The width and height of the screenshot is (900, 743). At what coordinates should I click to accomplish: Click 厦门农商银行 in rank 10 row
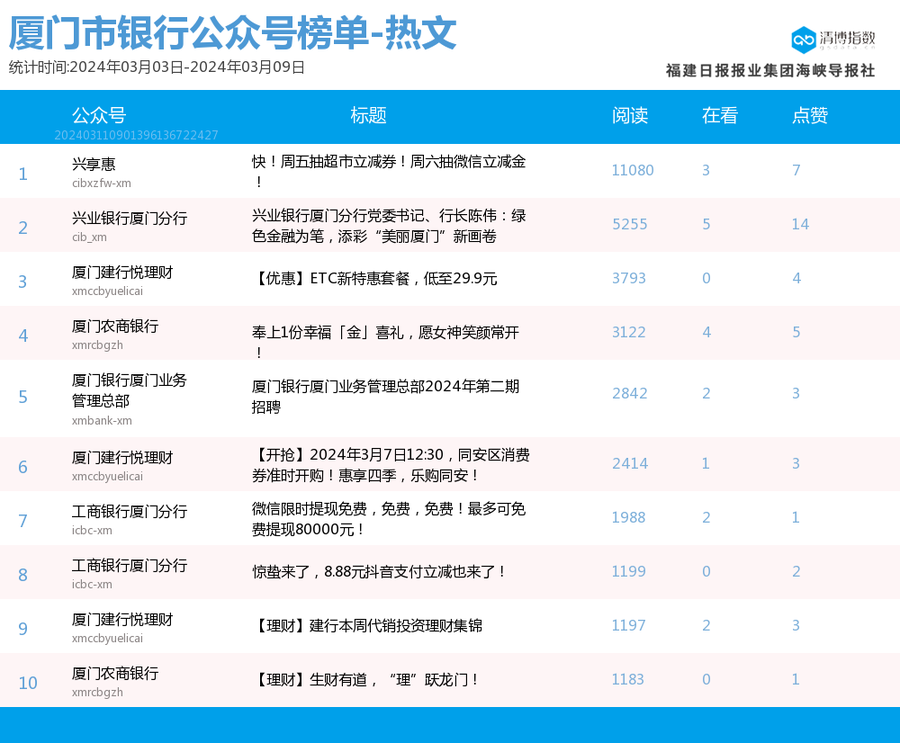115,674
